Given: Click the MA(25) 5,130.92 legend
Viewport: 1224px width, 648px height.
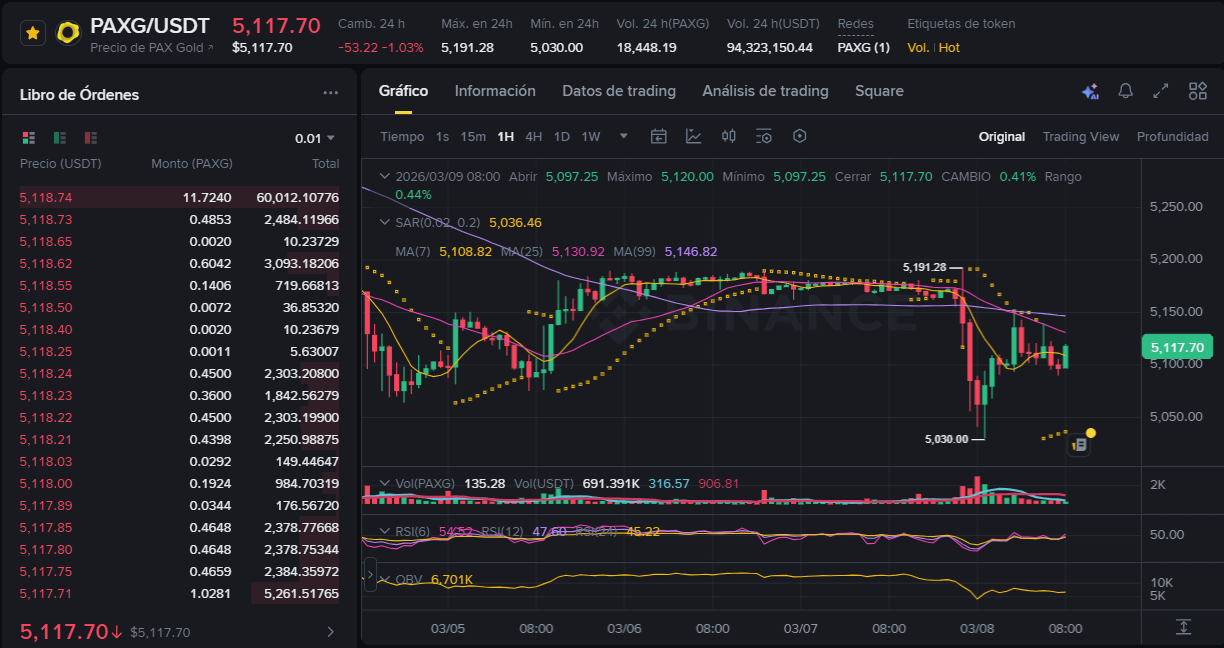Looking at the screenshot, I should click(553, 251).
